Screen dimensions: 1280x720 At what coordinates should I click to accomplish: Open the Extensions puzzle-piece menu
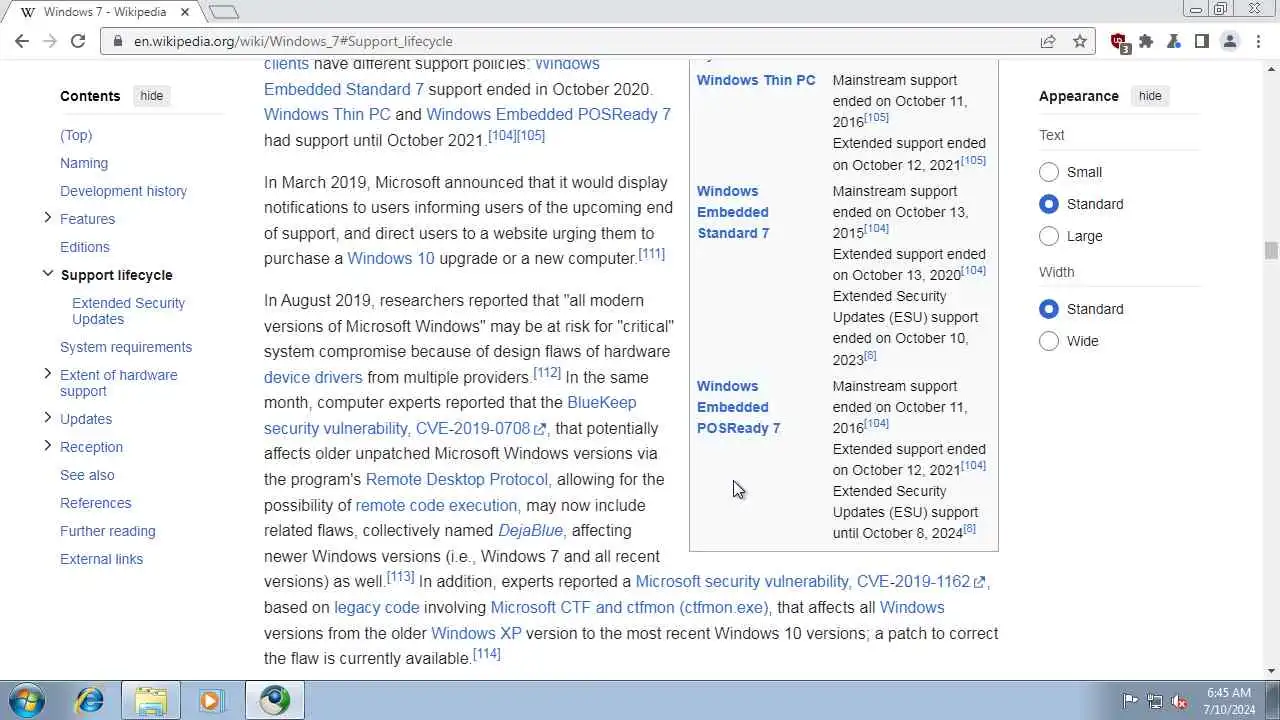point(1146,41)
